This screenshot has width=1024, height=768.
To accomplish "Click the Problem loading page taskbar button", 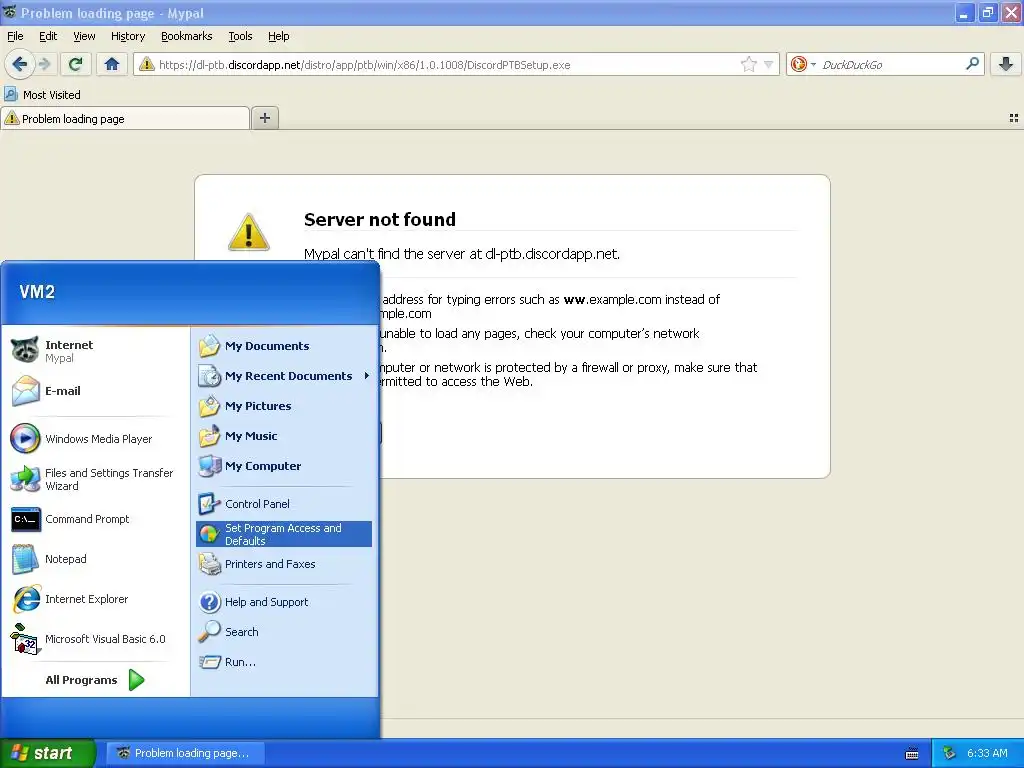I will point(185,753).
